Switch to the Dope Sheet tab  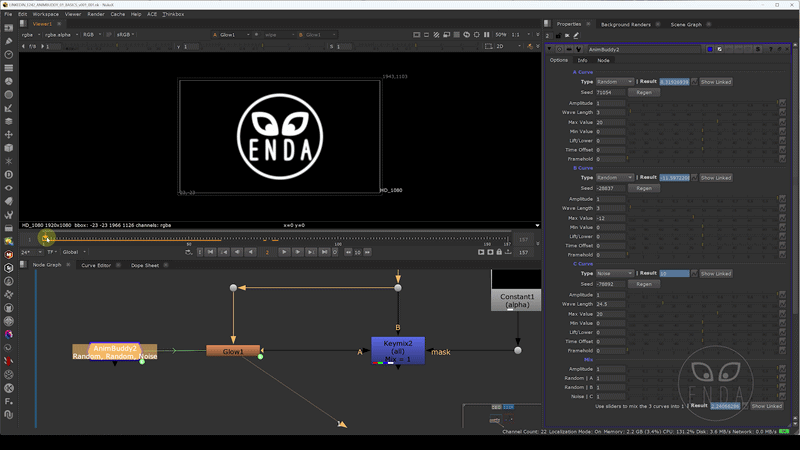(145, 265)
